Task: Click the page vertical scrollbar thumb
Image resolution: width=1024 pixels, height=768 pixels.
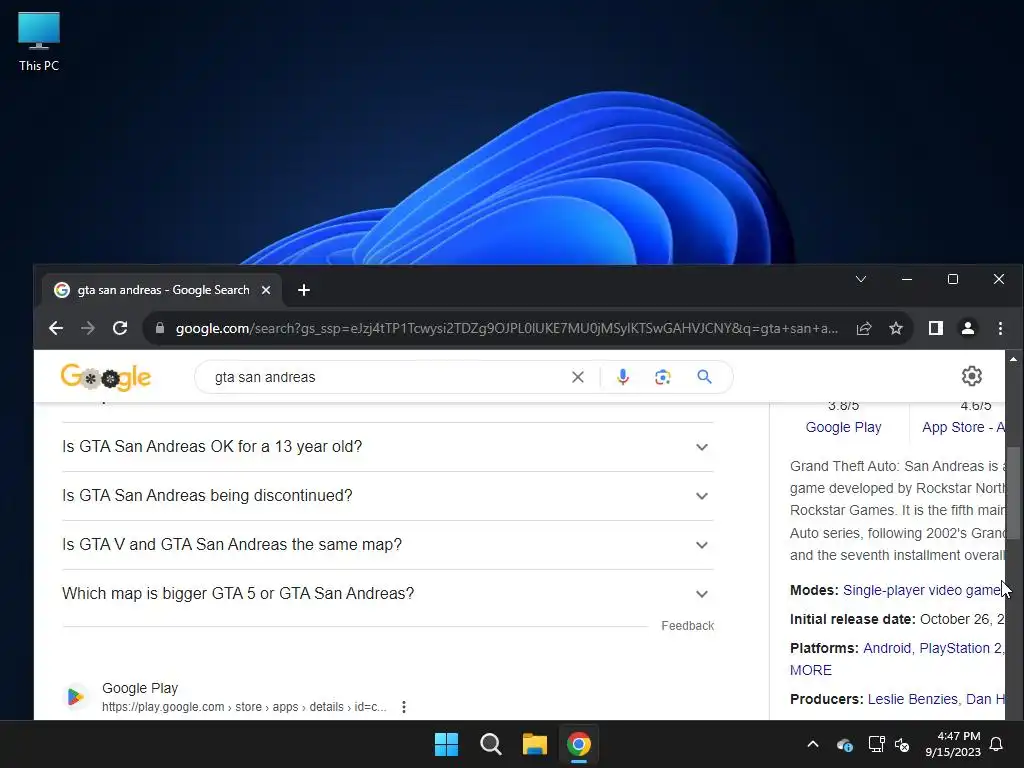Action: pos(1013,493)
